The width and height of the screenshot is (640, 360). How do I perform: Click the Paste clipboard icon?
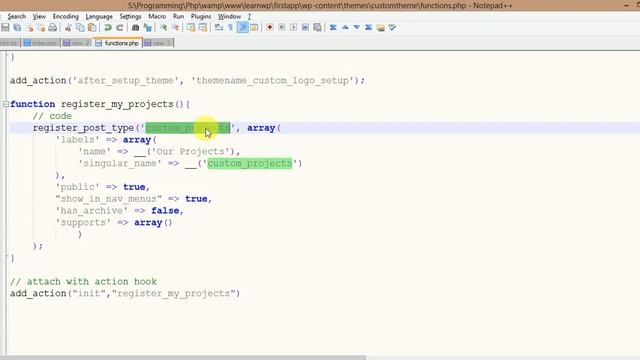coord(92,27)
